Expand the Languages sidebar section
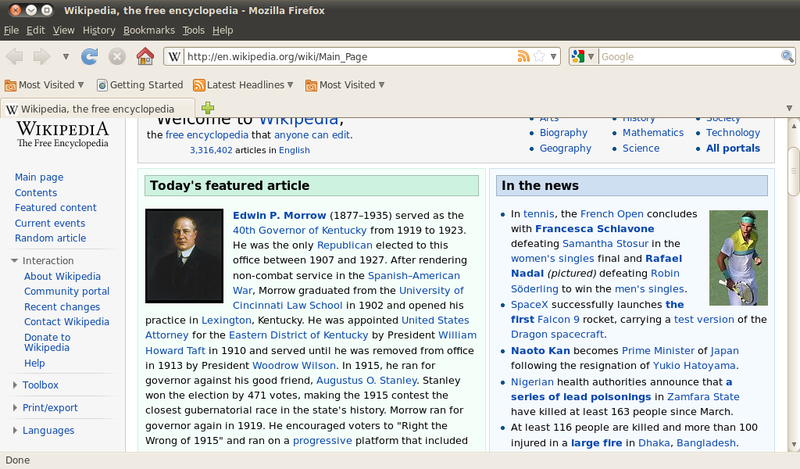Image resolution: width=800 pixels, height=469 pixels. tap(43, 430)
